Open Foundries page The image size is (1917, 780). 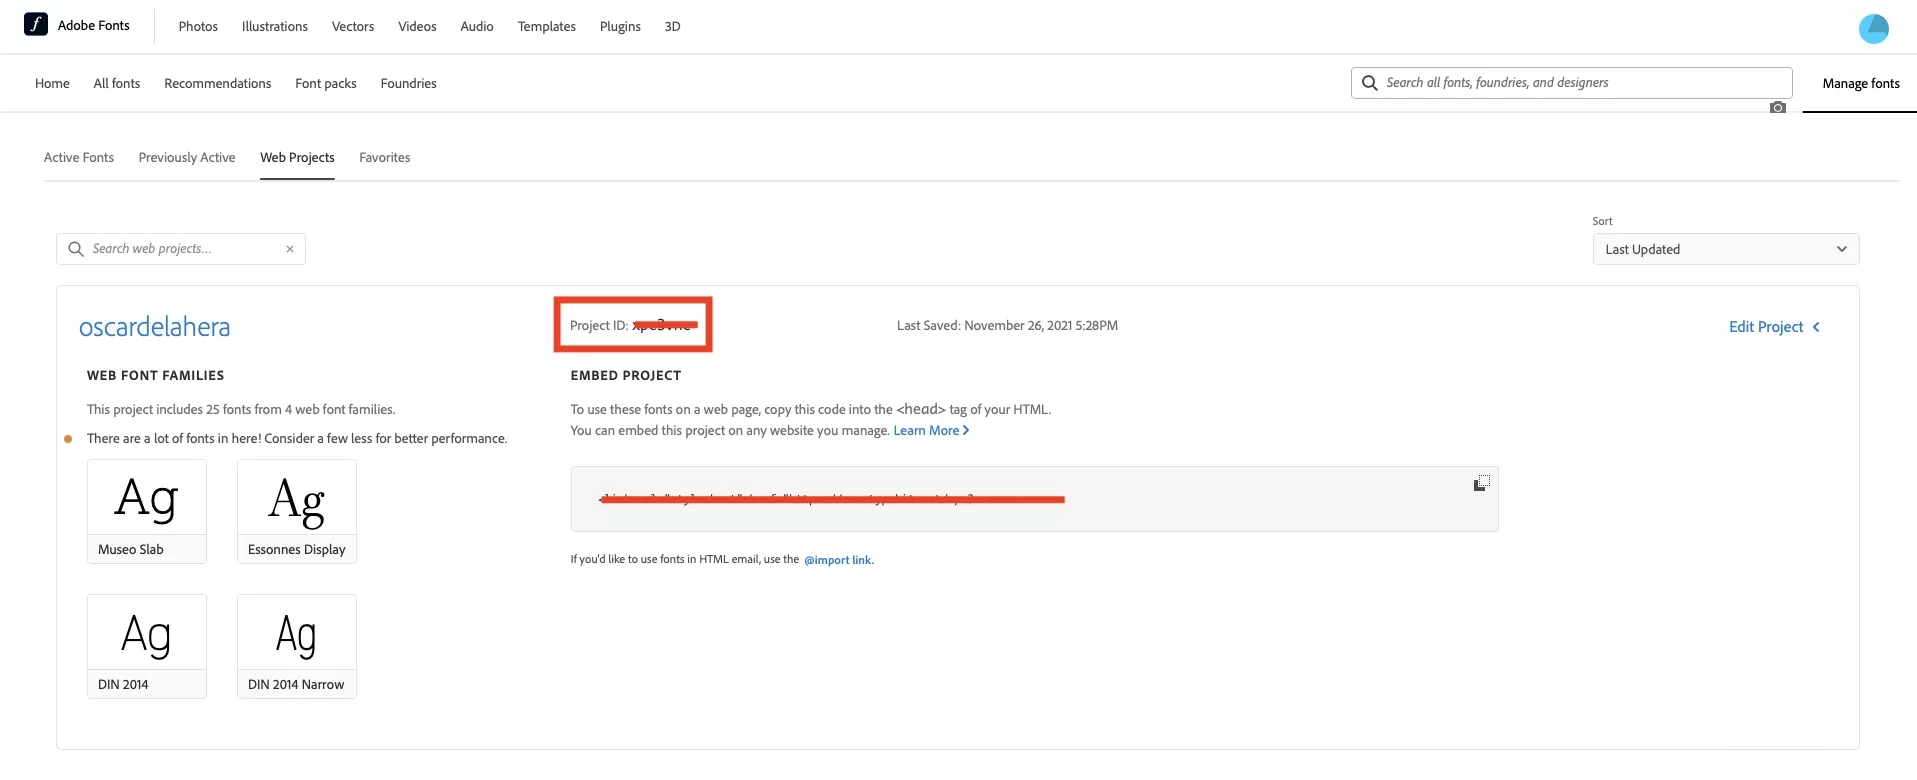tap(408, 83)
